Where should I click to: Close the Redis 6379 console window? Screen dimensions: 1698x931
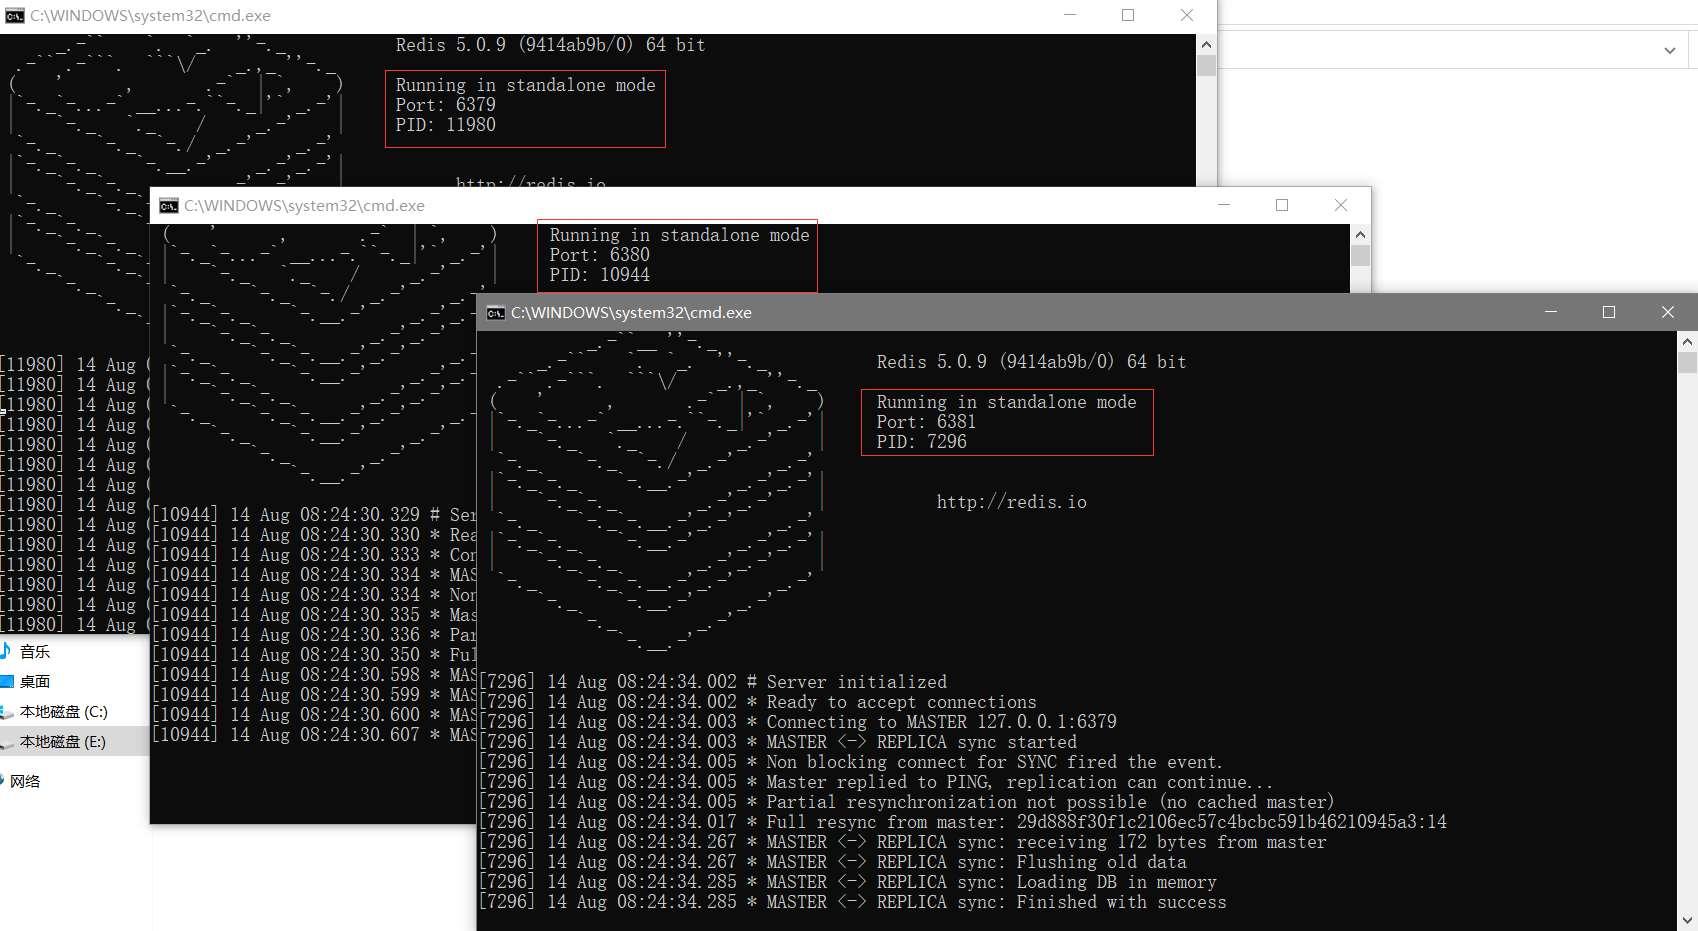click(1187, 15)
